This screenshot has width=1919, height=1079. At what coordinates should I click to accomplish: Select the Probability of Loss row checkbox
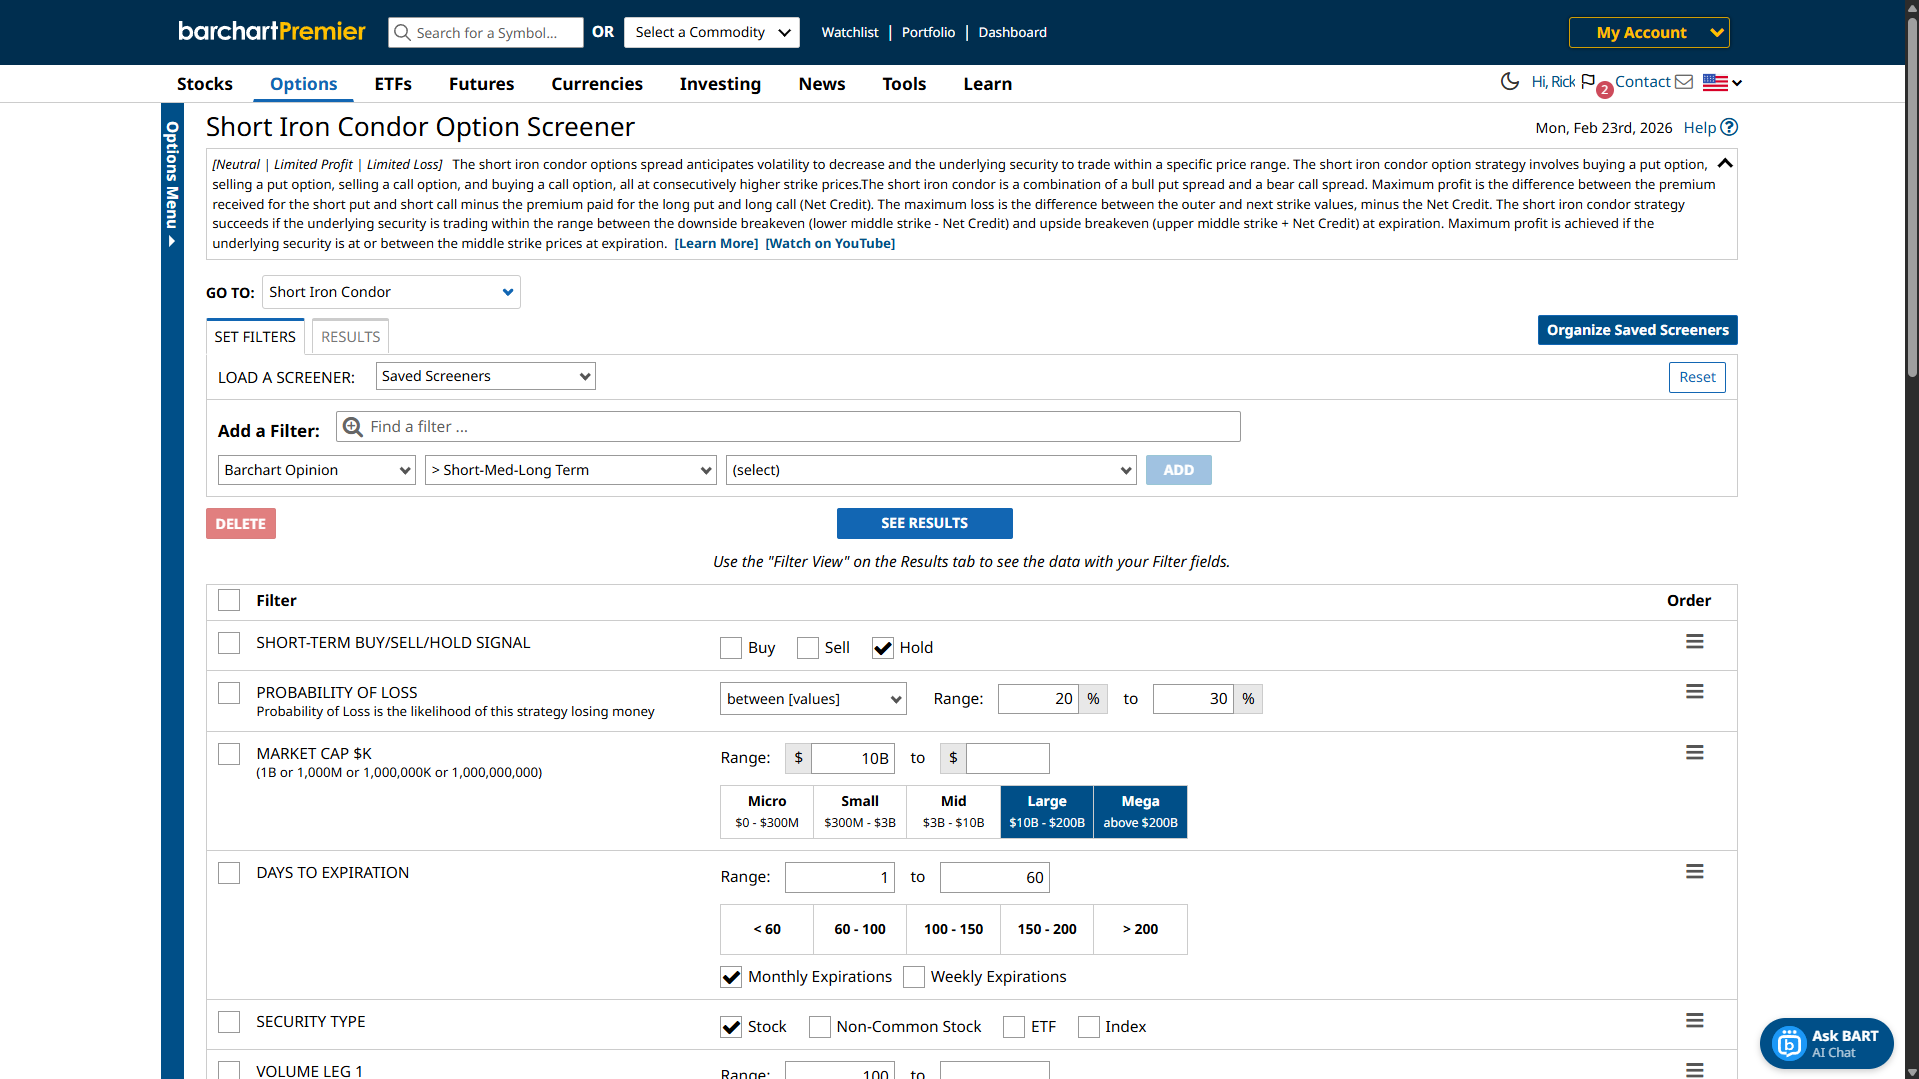click(x=229, y=693)
